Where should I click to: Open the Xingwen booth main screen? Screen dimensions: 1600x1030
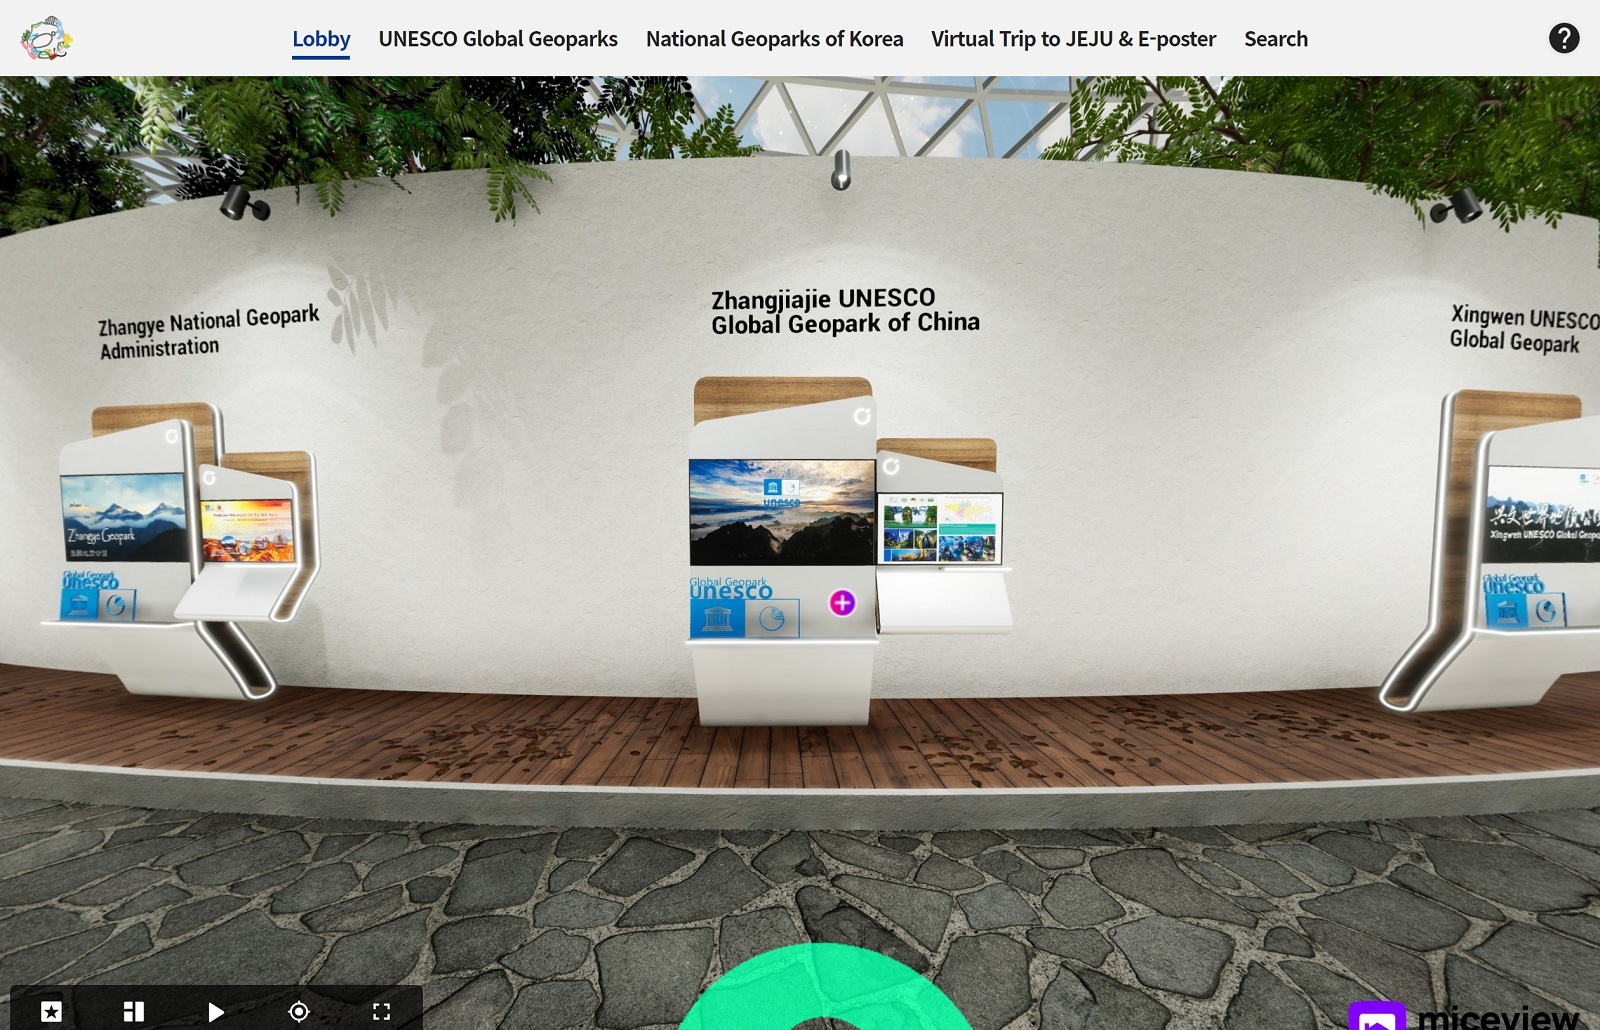[x=1543, y=514]
